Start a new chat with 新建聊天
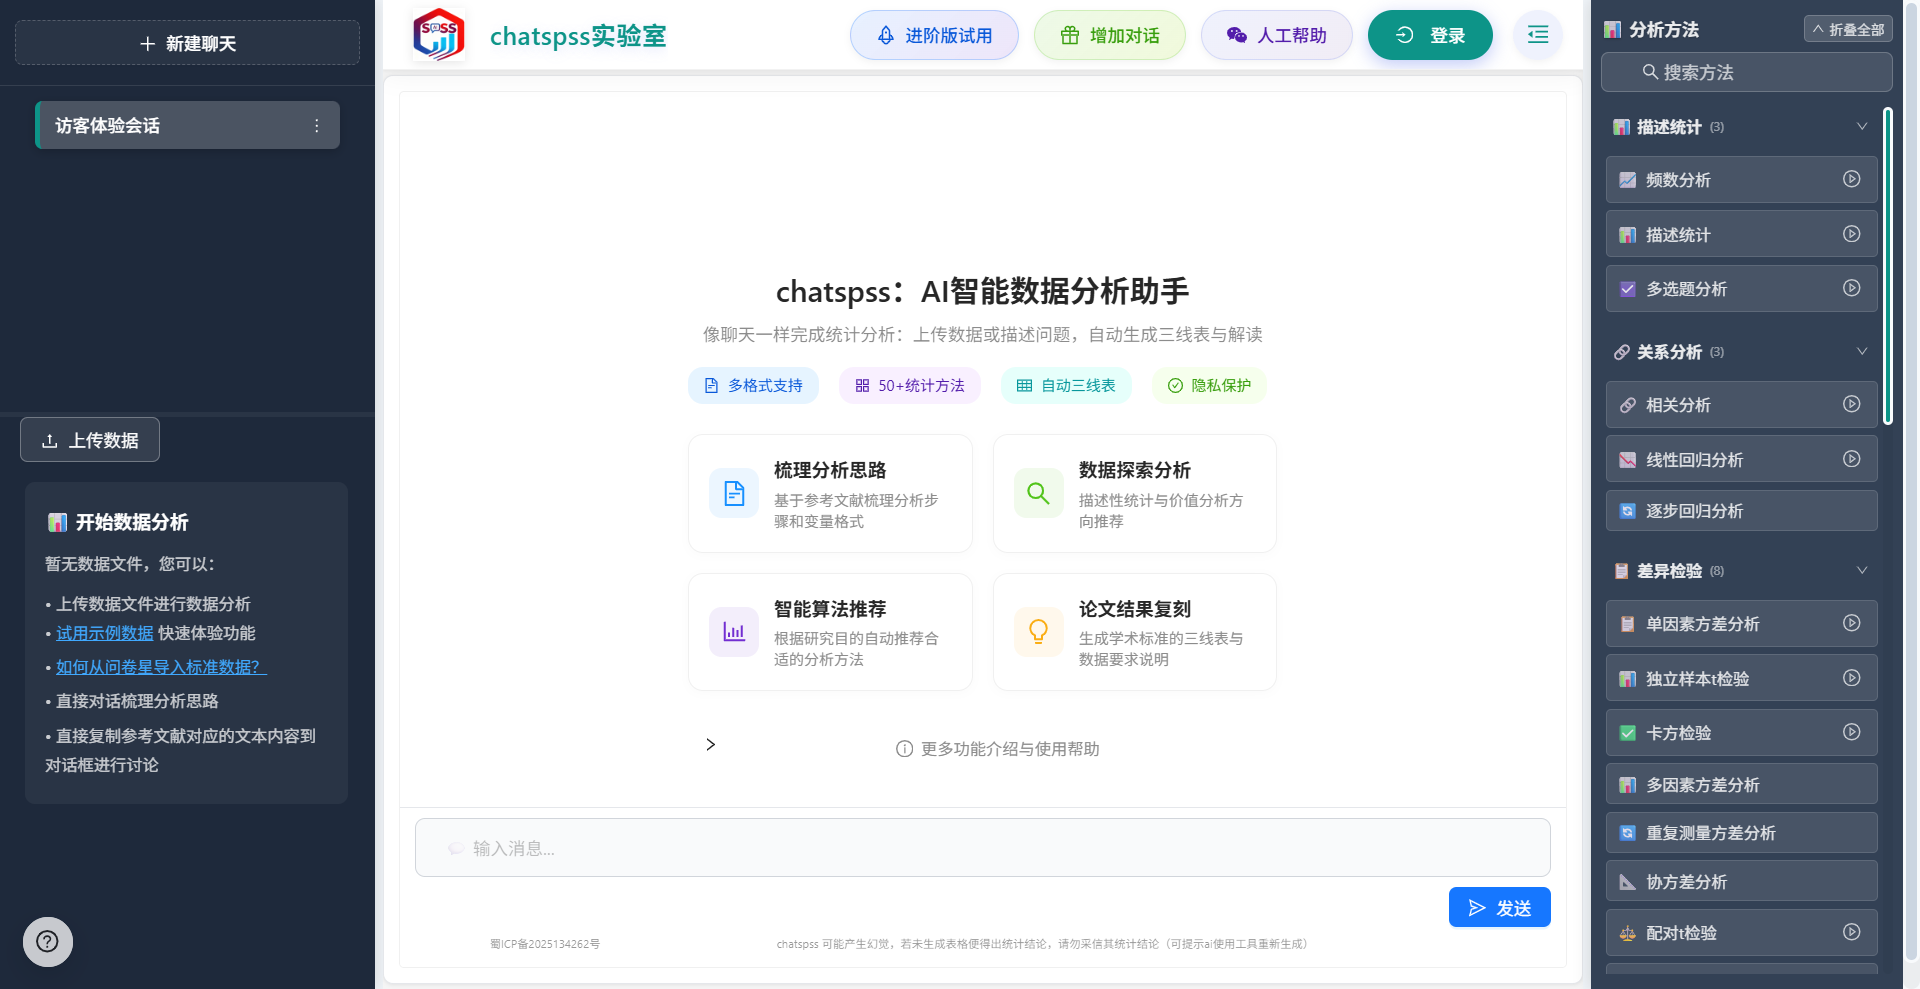The height and width of the screenshot is (989, 1920). (187, 43)
